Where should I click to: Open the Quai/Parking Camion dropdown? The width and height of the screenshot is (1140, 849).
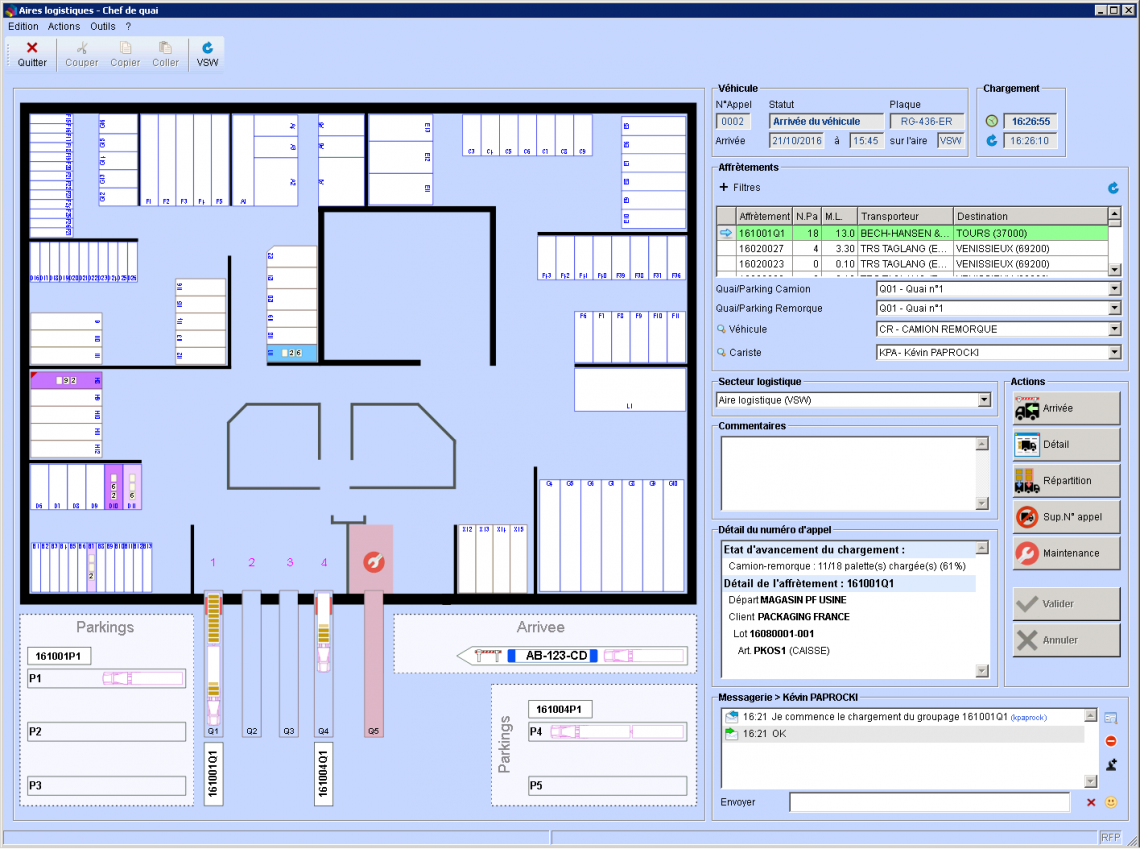(1114, 288)
